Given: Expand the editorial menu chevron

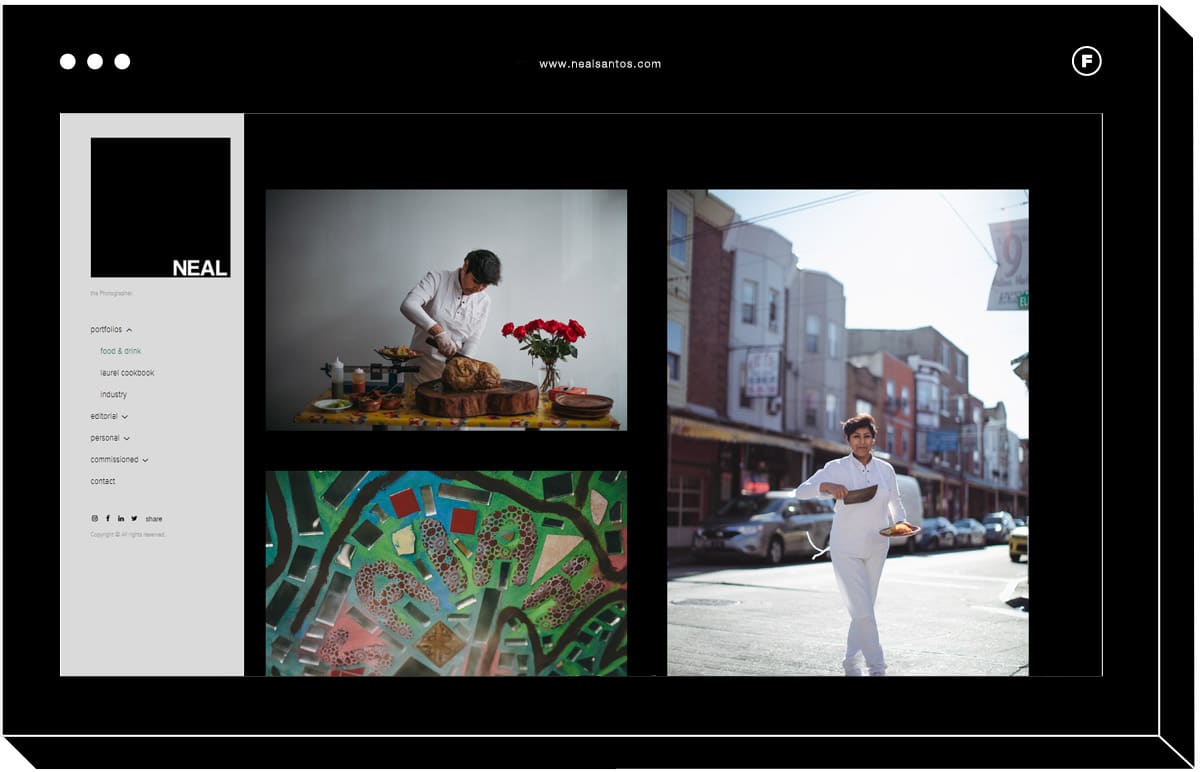Looking at the screenshot, I should click(x=125, y=417).
